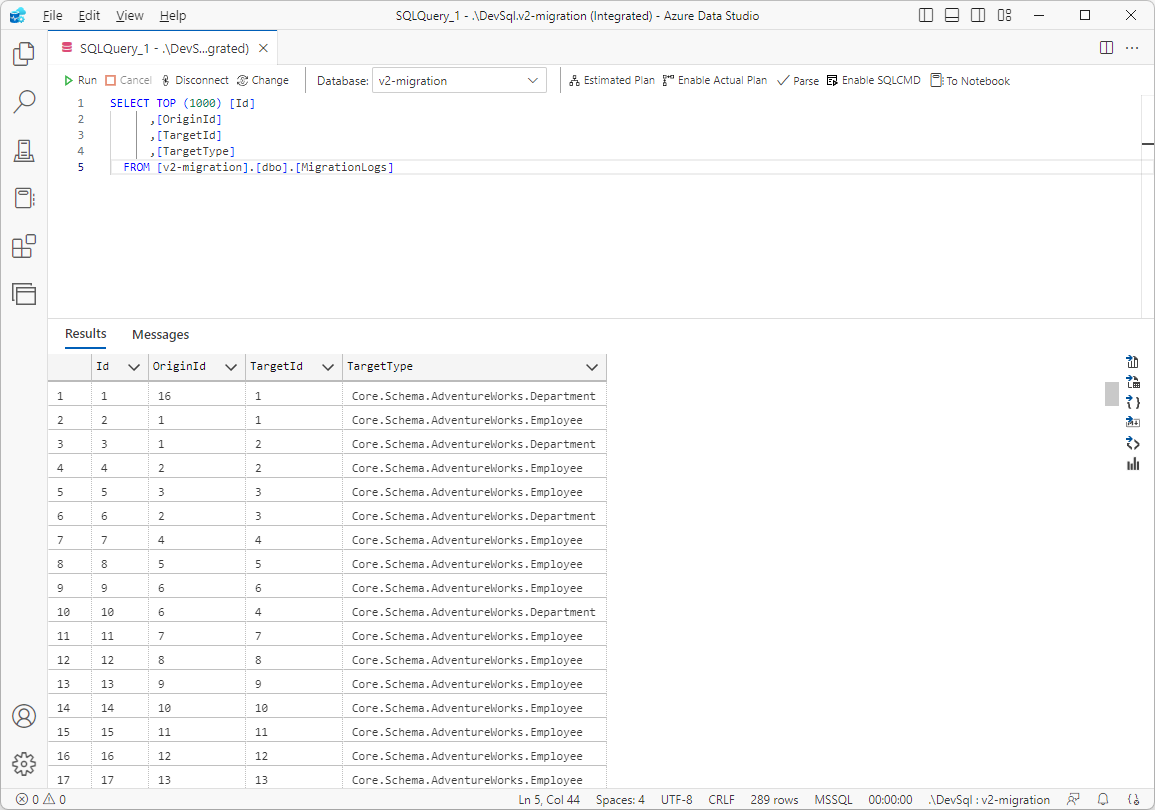
Task: Open the TargetType column filter dropdown
Action: (591, 367)
